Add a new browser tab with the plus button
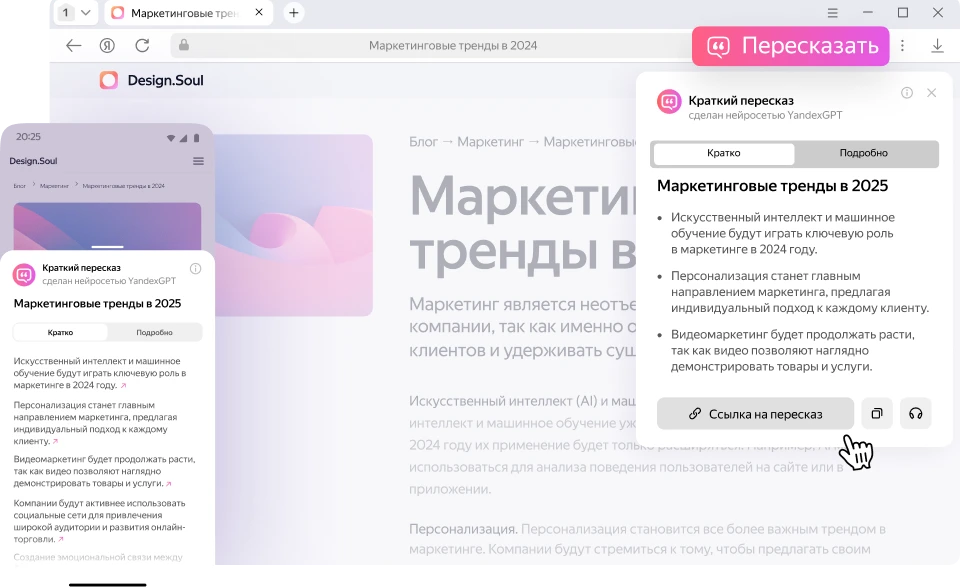This screenshot has height=588, width=960. click(294, 13)
